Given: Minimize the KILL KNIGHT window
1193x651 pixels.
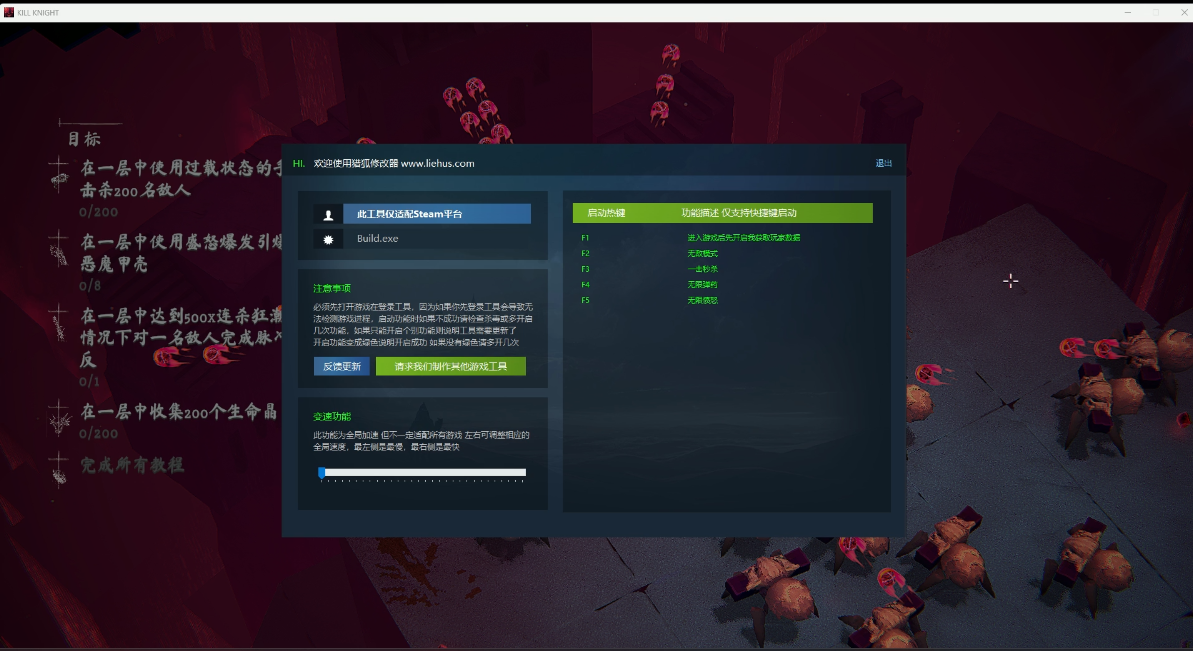Looking at the screenshot, I should pyautogui.click(x=1128, y=12).
